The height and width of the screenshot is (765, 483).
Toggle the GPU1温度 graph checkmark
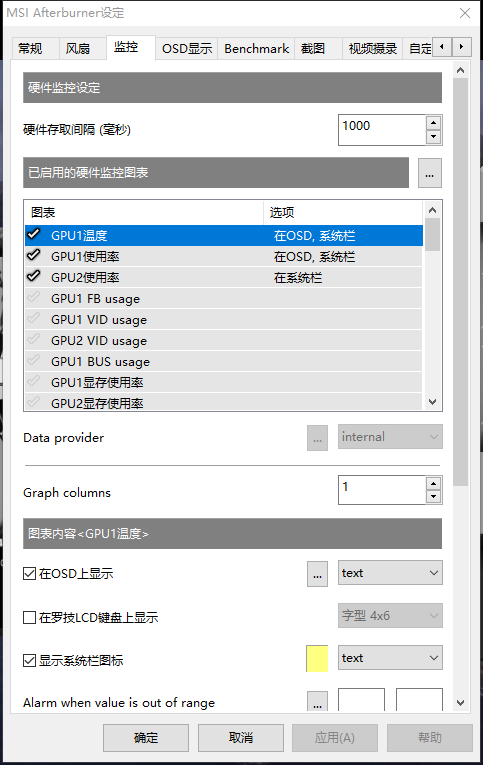pyautogui.click(x=34, y=235)
